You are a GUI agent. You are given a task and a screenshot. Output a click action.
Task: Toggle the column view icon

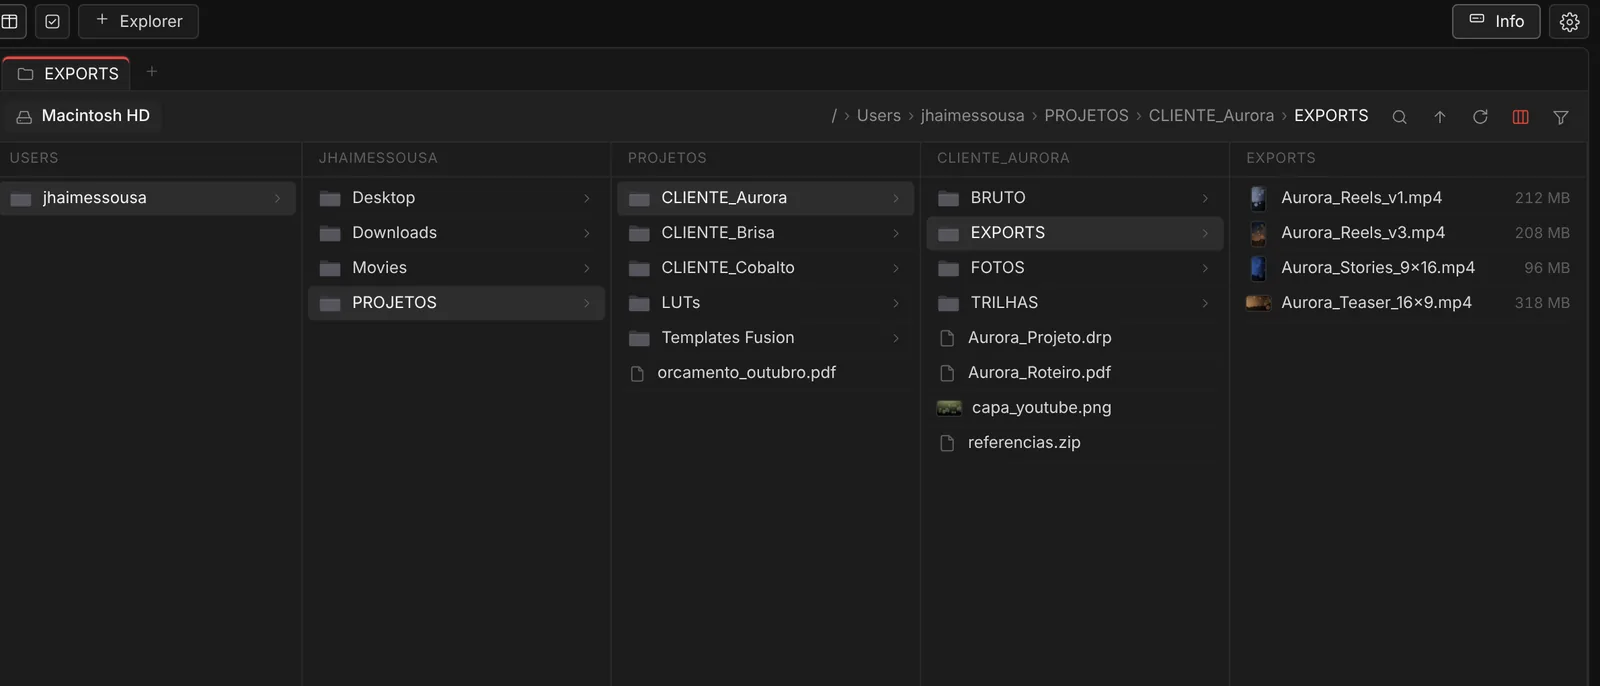coord(1520,117)
